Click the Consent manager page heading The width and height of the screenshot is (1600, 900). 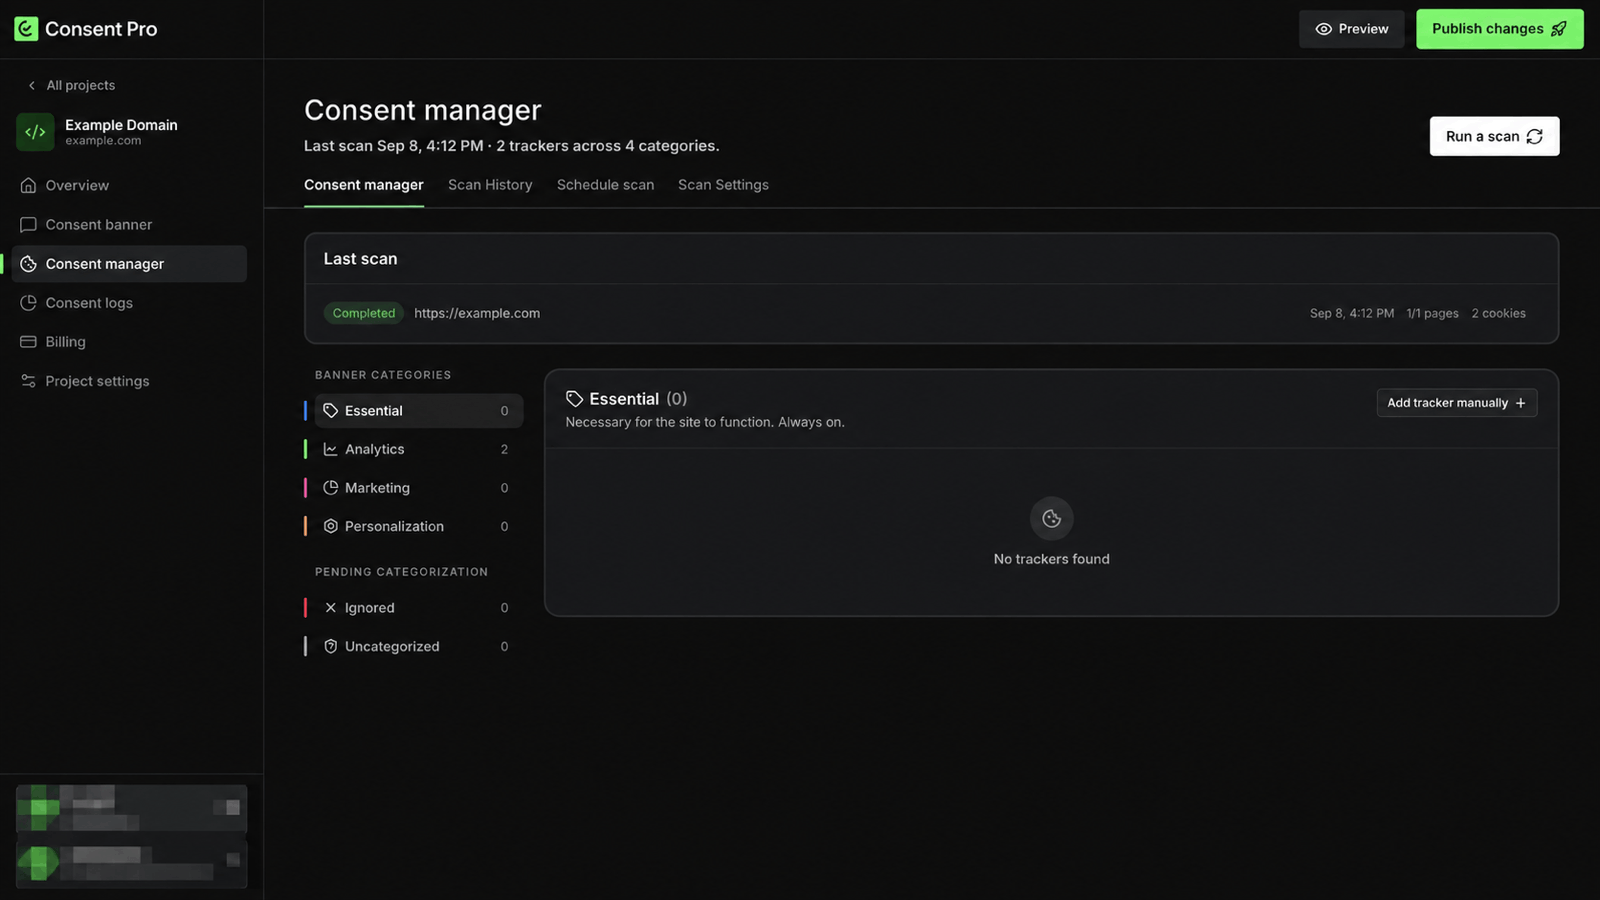[422, 110]
